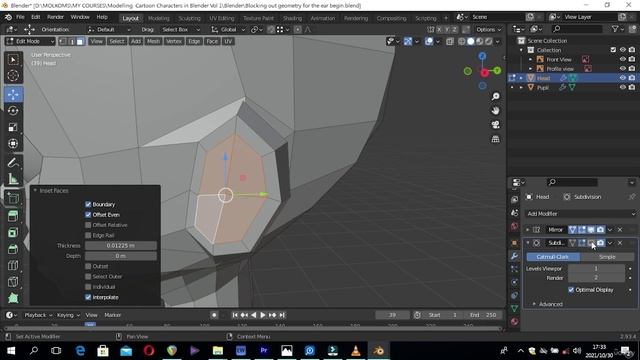Switch to face select mode
This screenshot has height=360, width=640.
[80, 41]
